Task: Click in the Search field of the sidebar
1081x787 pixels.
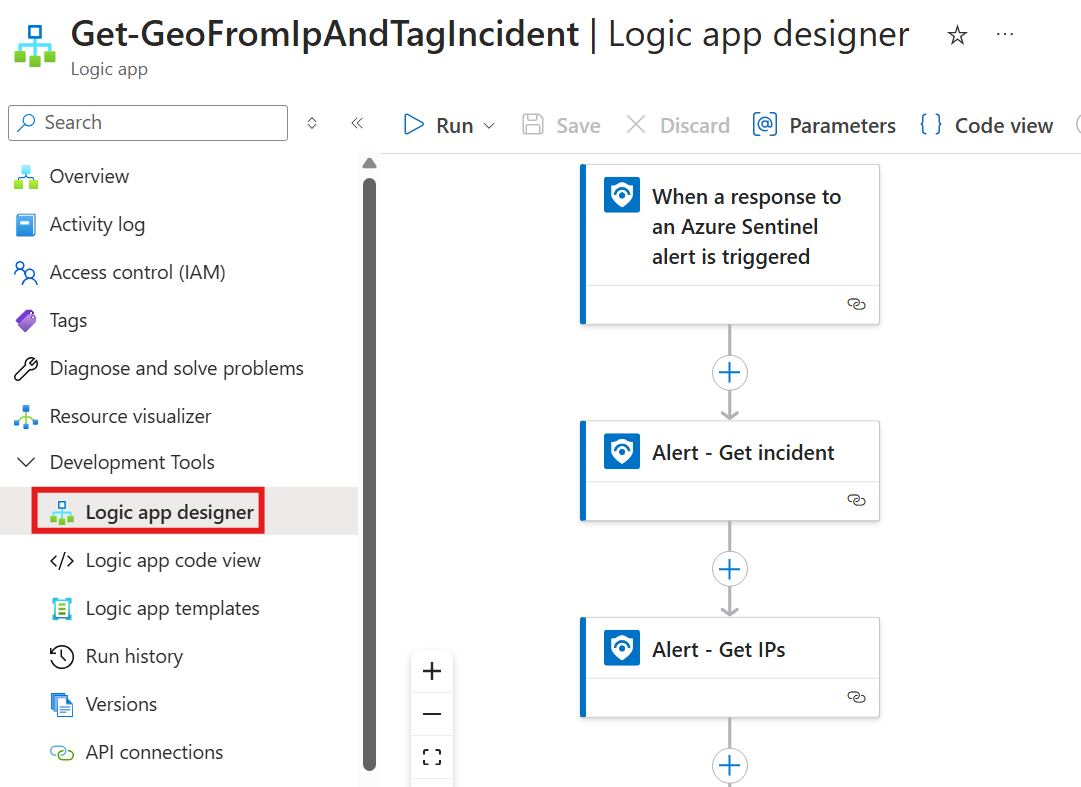Action: coord(148,123)
